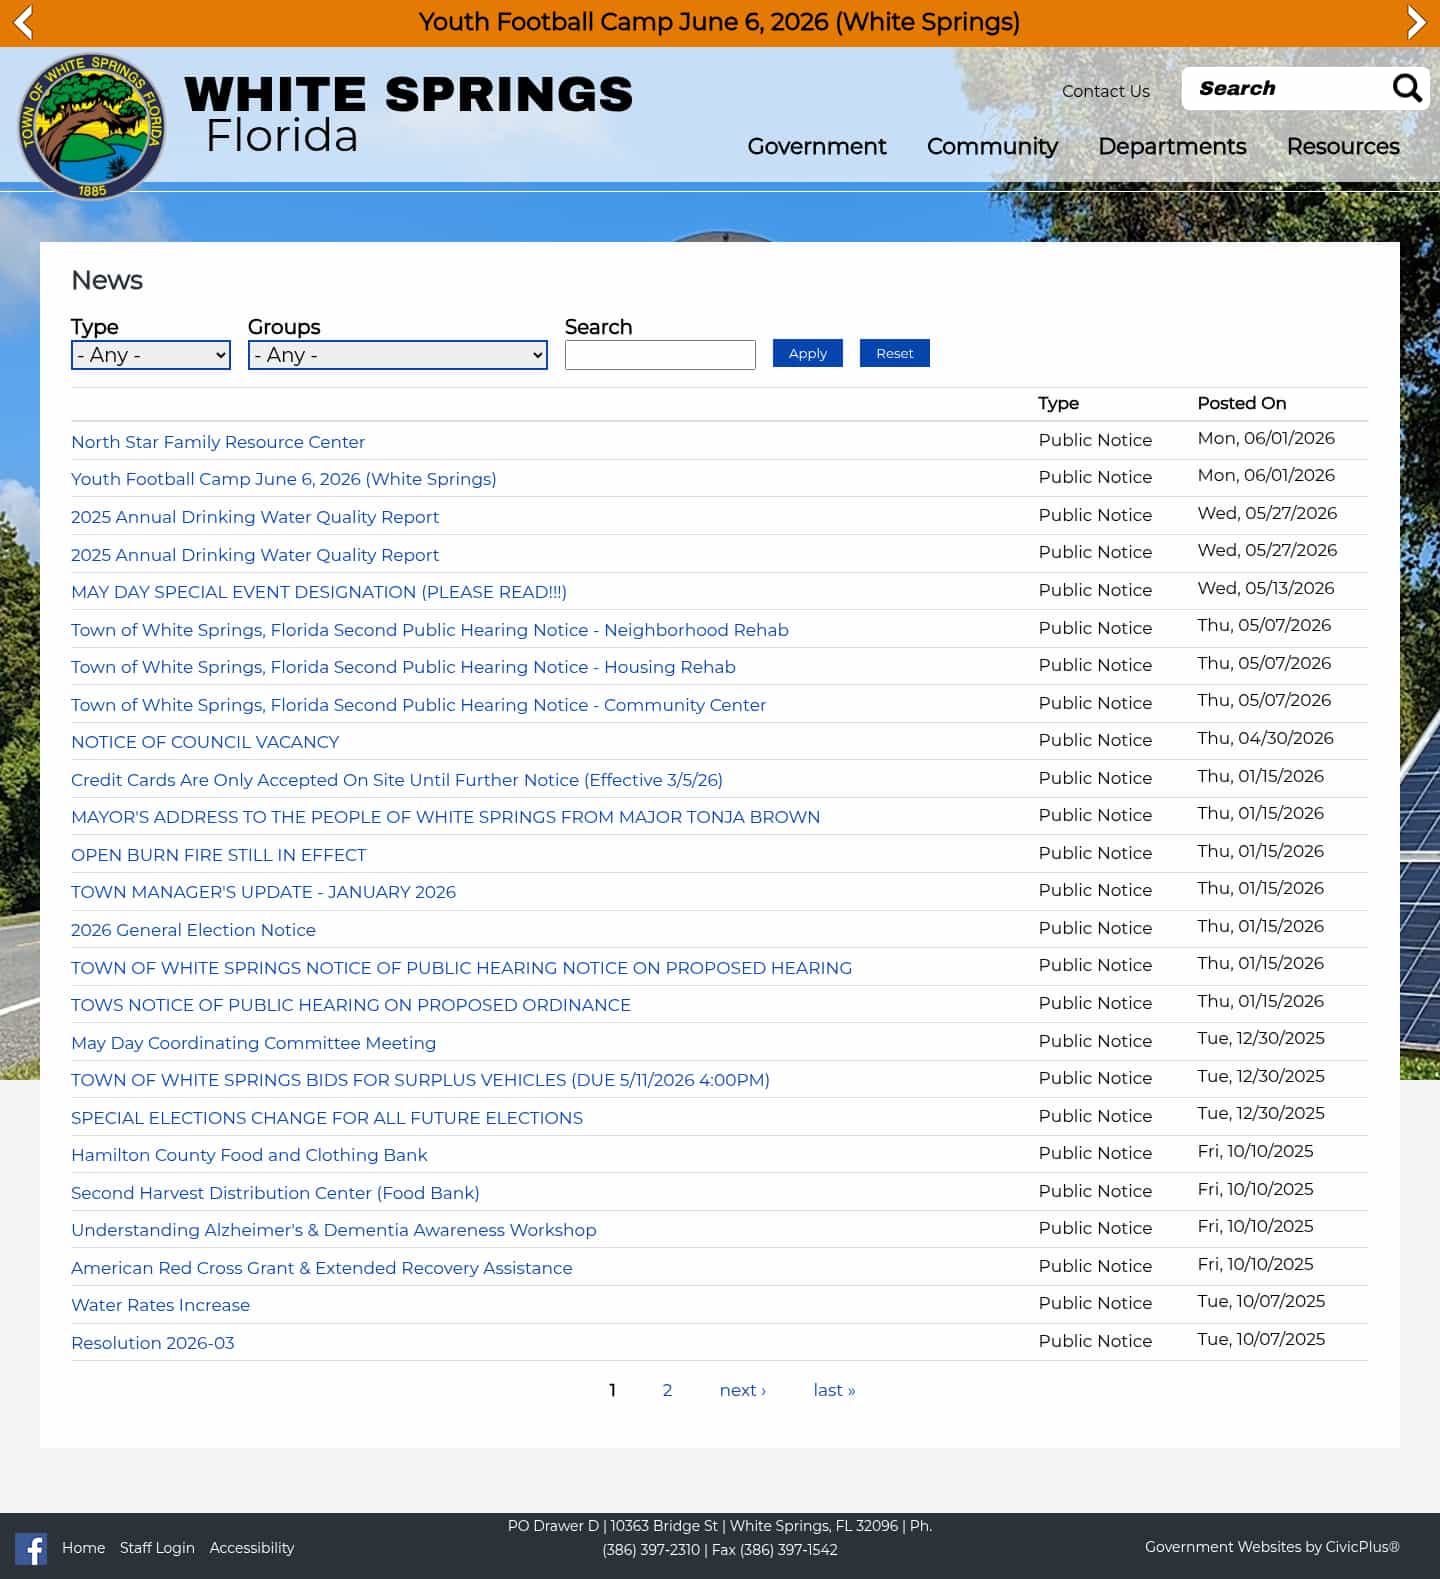Screen dimensions: 1440x1579
Task: Open the Type filter dropdown
Action: click(151, 355)
